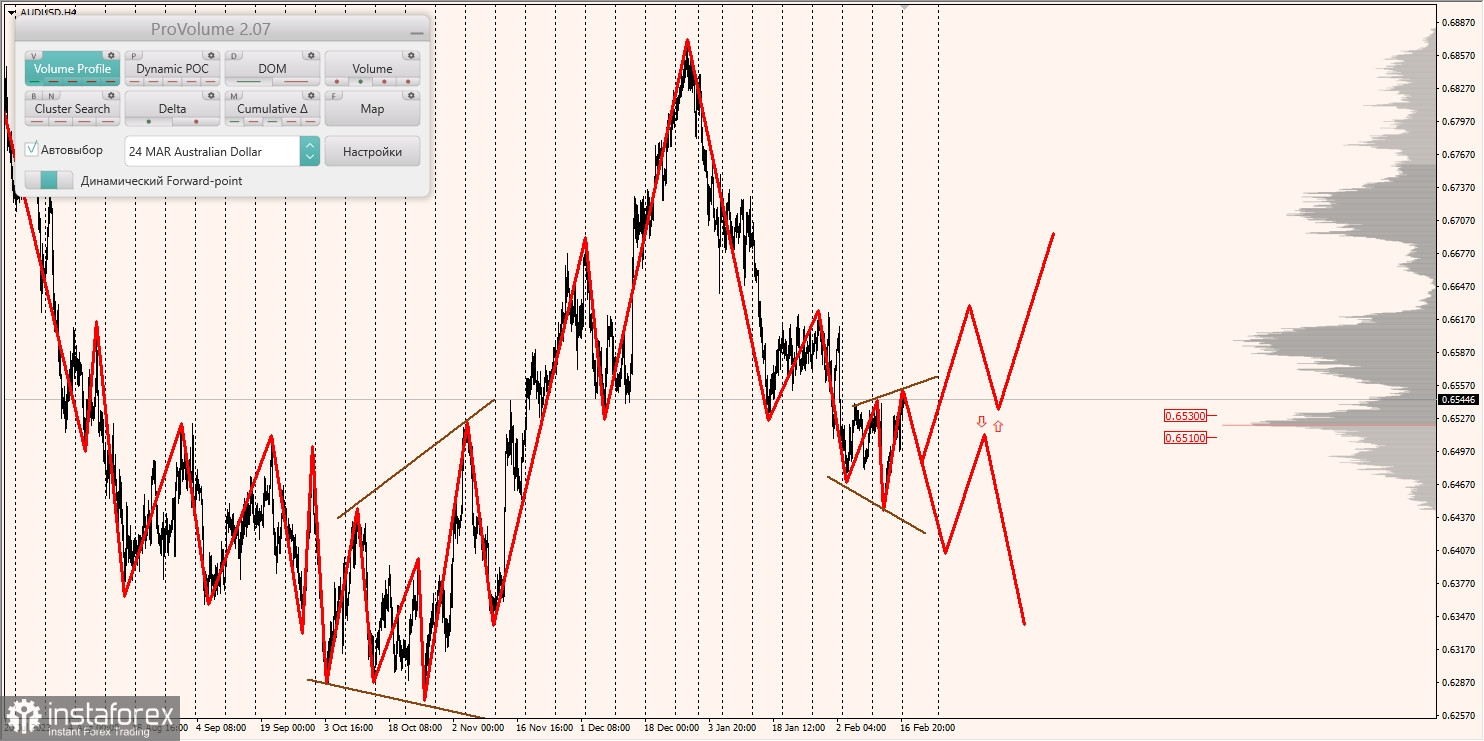The width and height of the screenshot is (1484, 741).
Task: Click the 0.62870 value on price axis
Action: coord(1459,682)
